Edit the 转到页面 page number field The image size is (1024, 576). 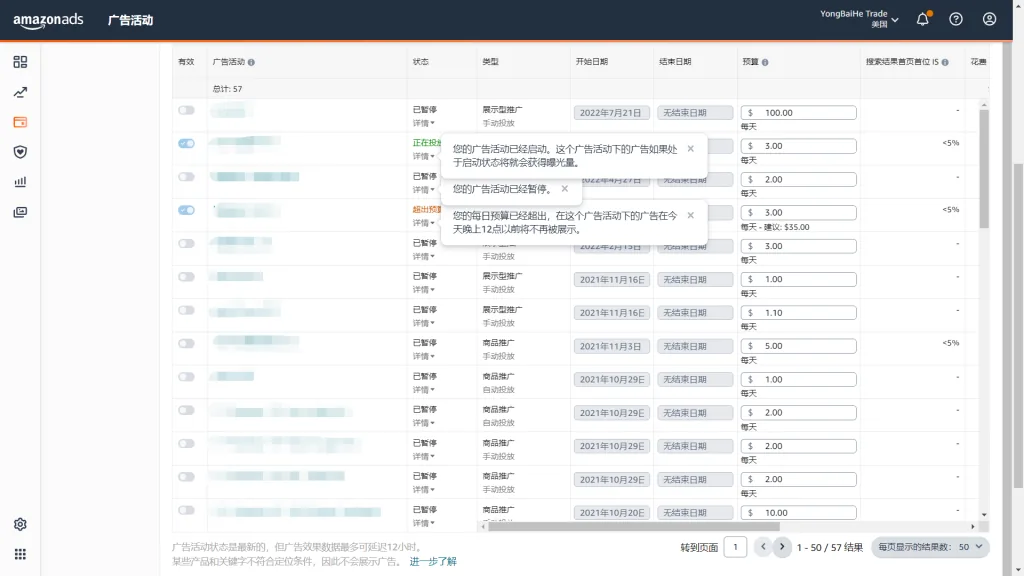pos(735,547)
